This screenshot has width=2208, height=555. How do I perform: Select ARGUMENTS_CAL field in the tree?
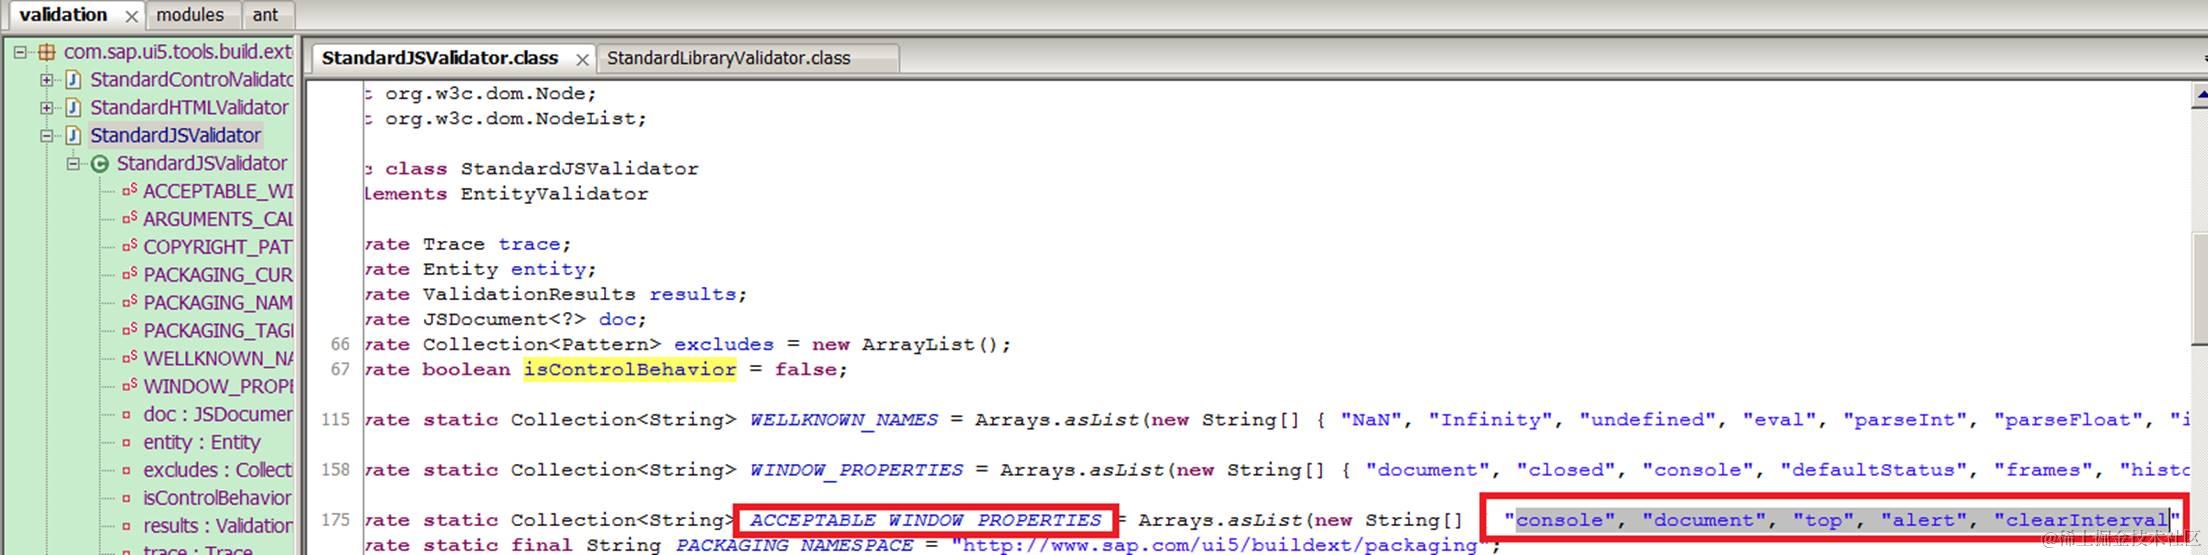pos(218,220)
